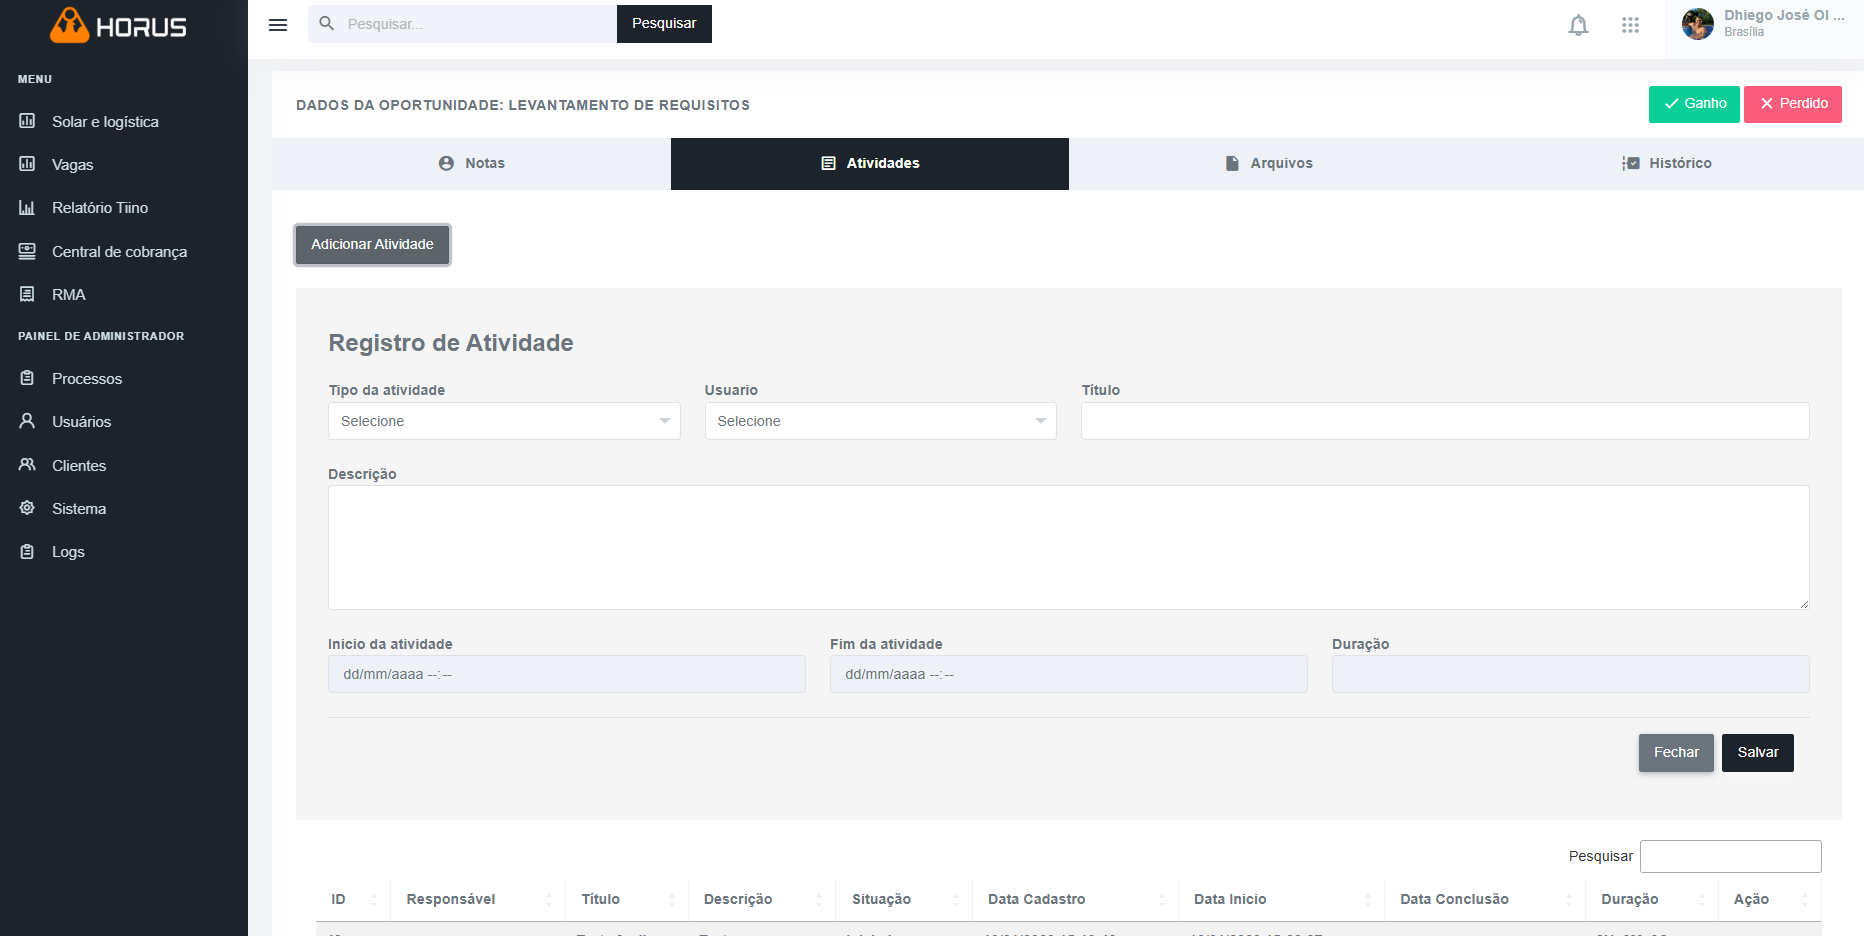The height and width of the screenshot is (936, 1864).
Task: Sort table by Responsável column
Action: click(477, 899)
